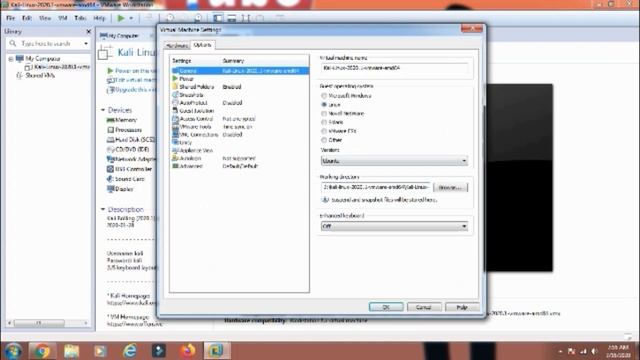Screen dimensions: 640x360
Task: Click the USB Controller device
Action: [129, 169]
